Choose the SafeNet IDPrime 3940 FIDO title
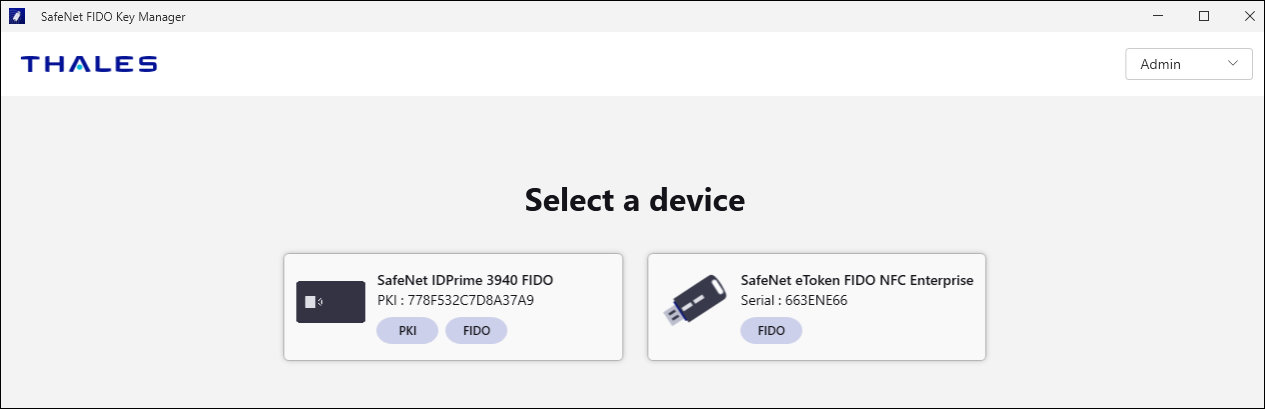The width and height of the screenshot is (1265, 409). click(x=465, y=280)
